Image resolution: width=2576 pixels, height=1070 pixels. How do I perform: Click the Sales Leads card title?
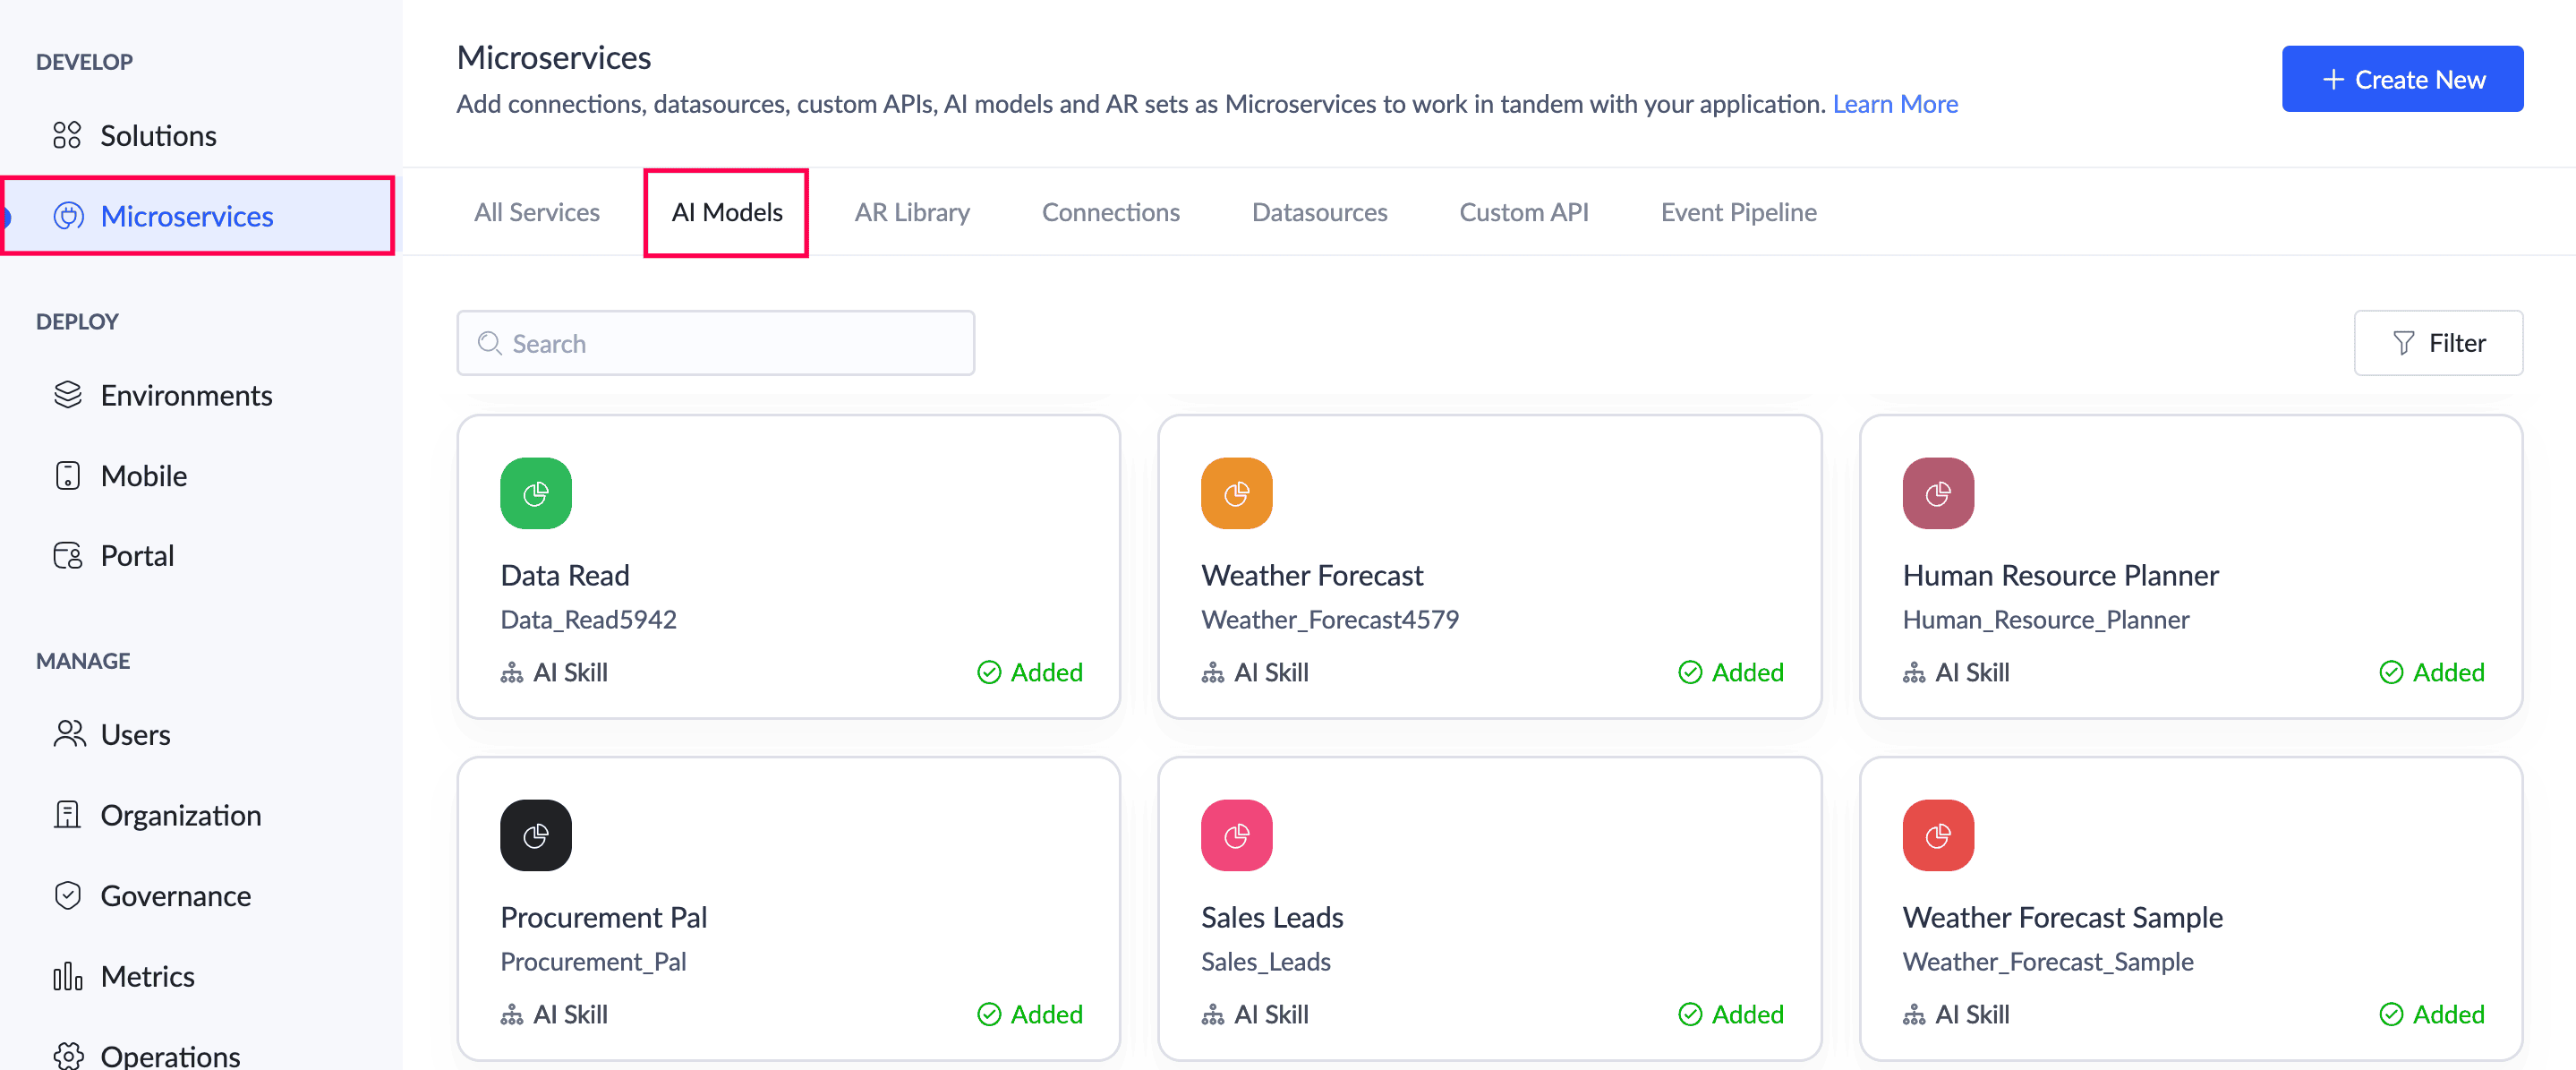coord(1272,917)
